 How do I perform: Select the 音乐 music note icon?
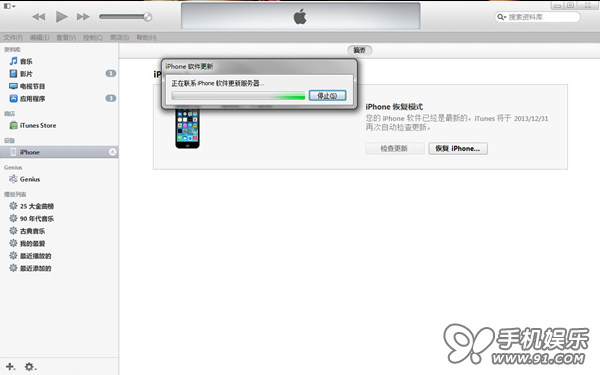13,61
